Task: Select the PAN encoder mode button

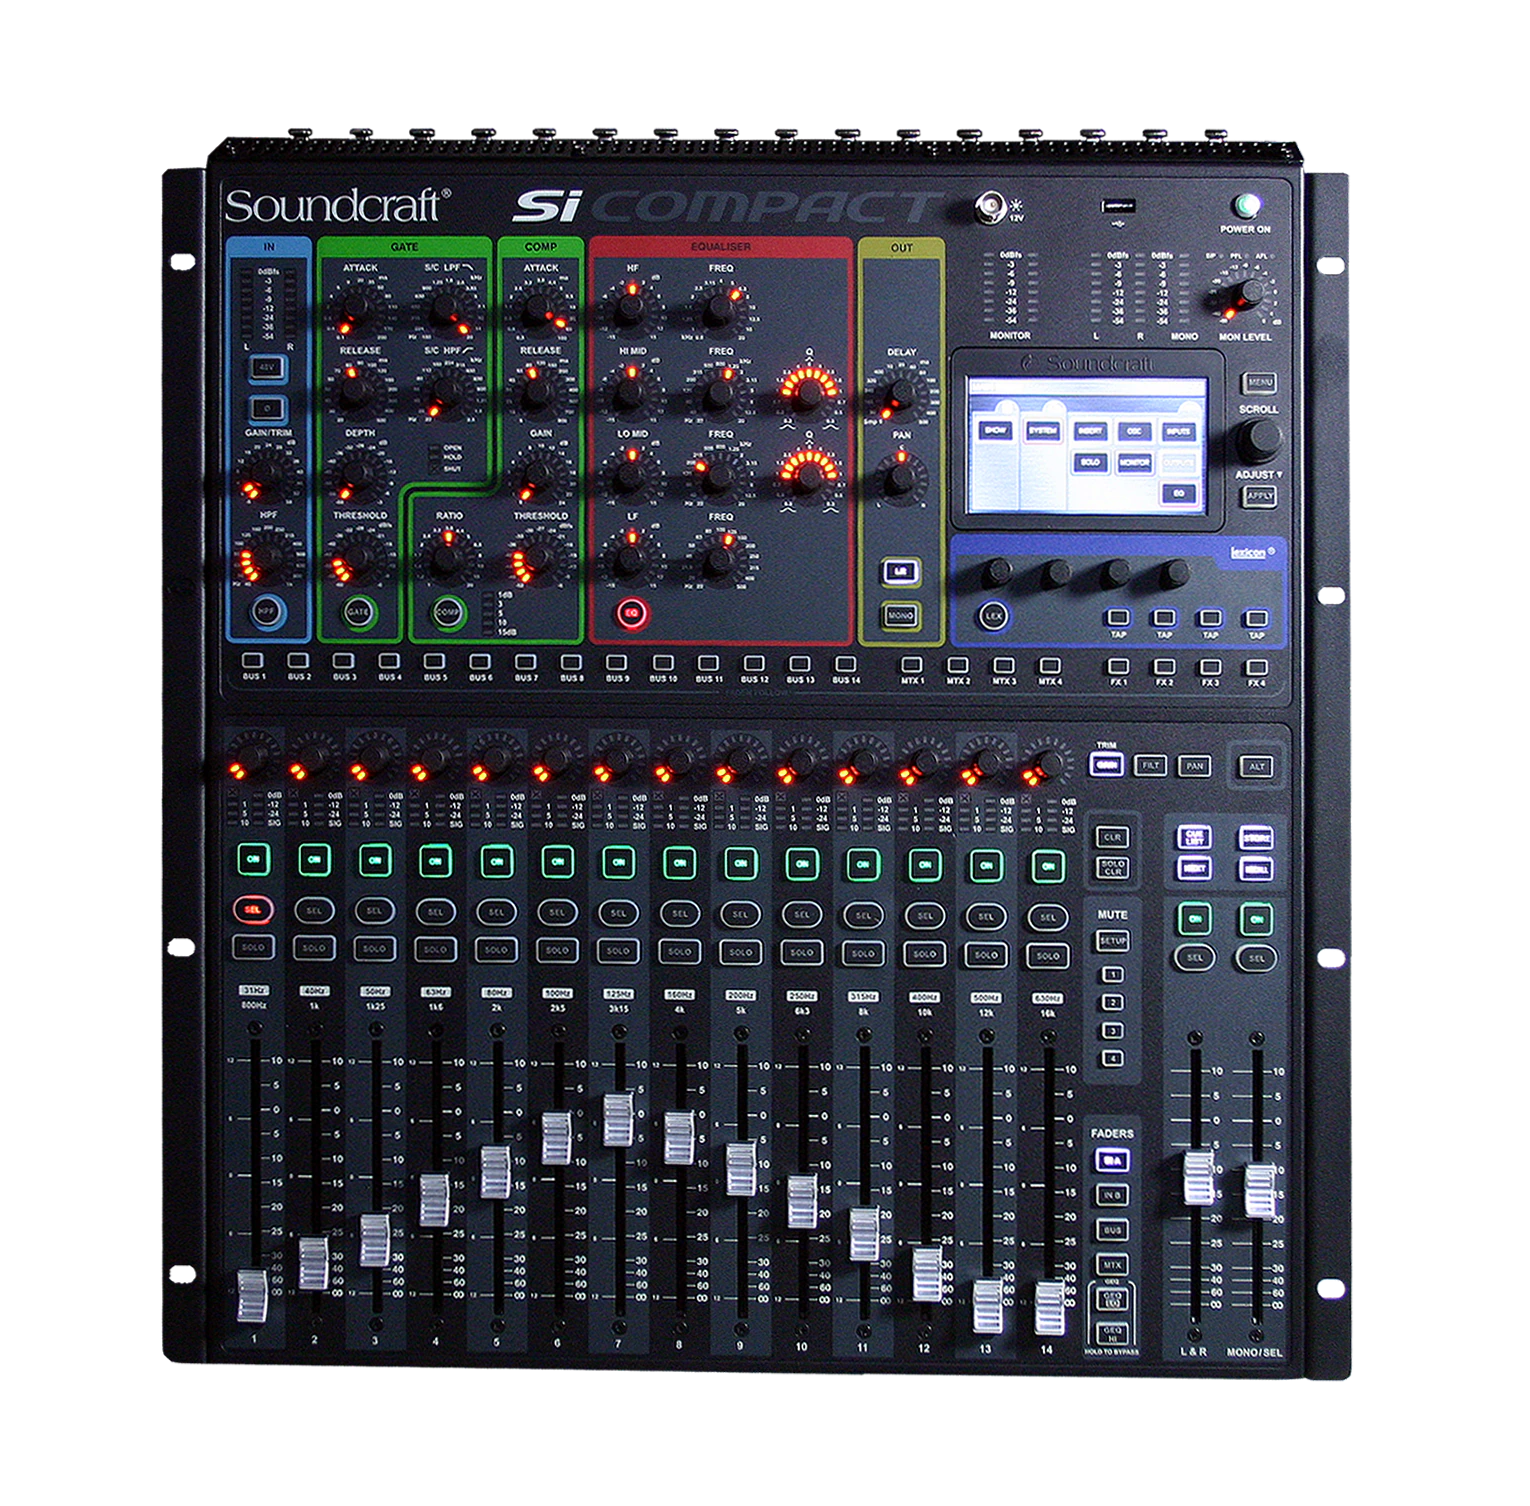Action: coord(1194,766)
